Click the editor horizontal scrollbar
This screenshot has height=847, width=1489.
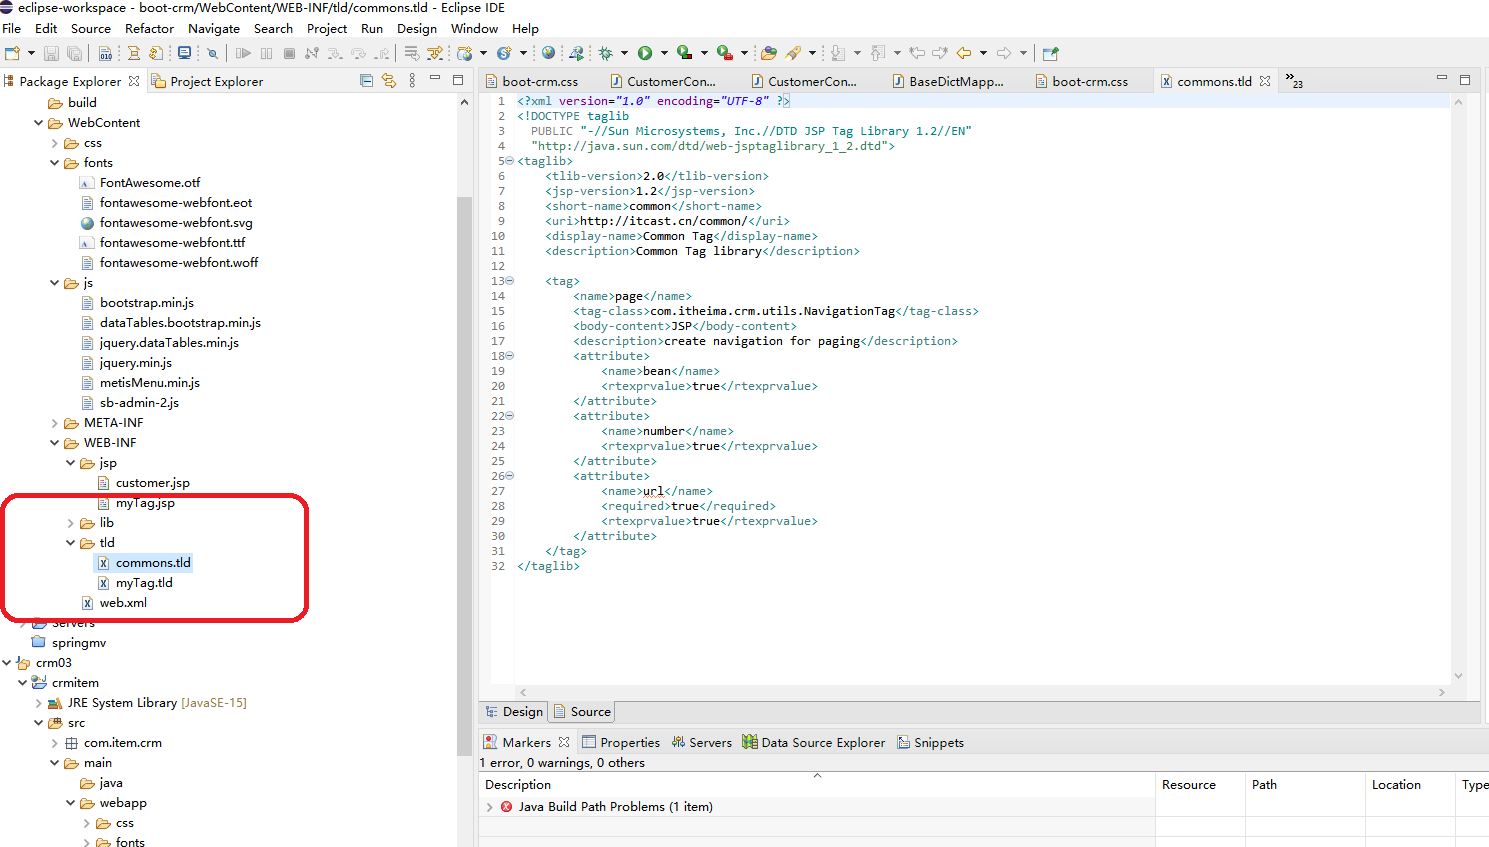[982, 692]
